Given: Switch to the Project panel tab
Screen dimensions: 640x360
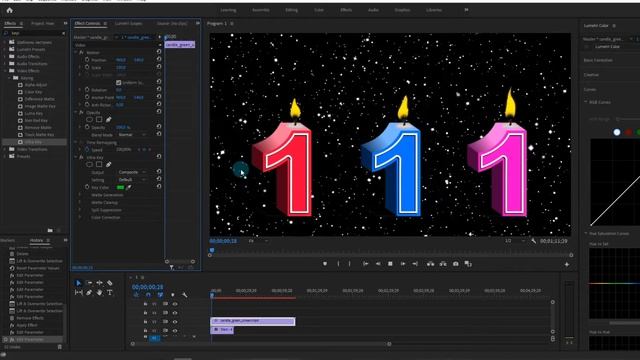Looking at the screenshot, I should pos(42,24).
